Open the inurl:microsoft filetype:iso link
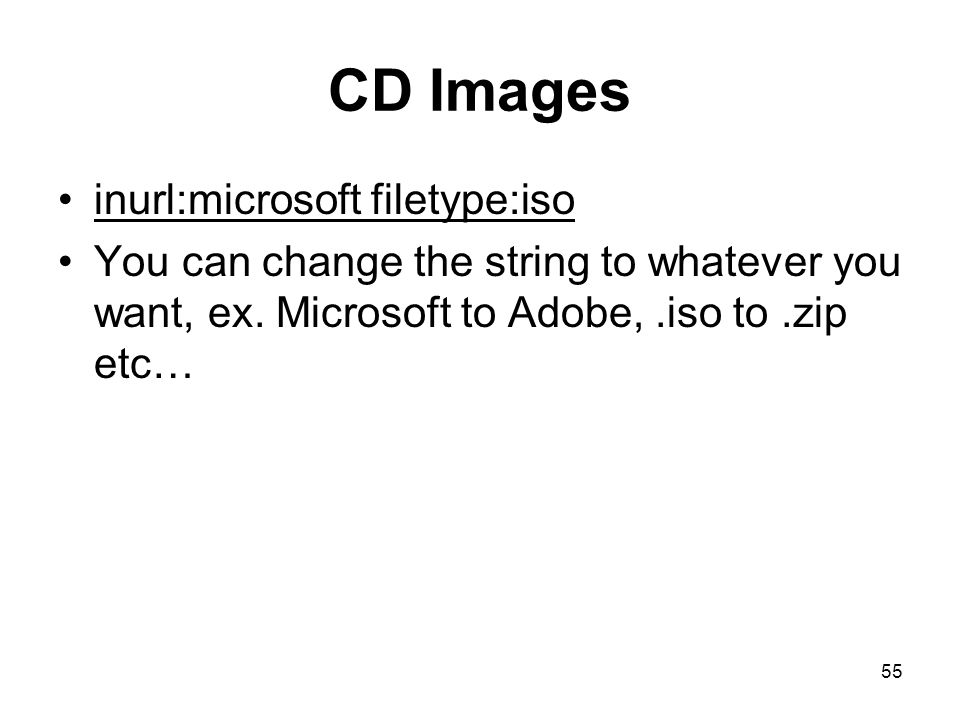Viewport: 960px width, 720px height. pyautogui.click(x=334, y=200)
